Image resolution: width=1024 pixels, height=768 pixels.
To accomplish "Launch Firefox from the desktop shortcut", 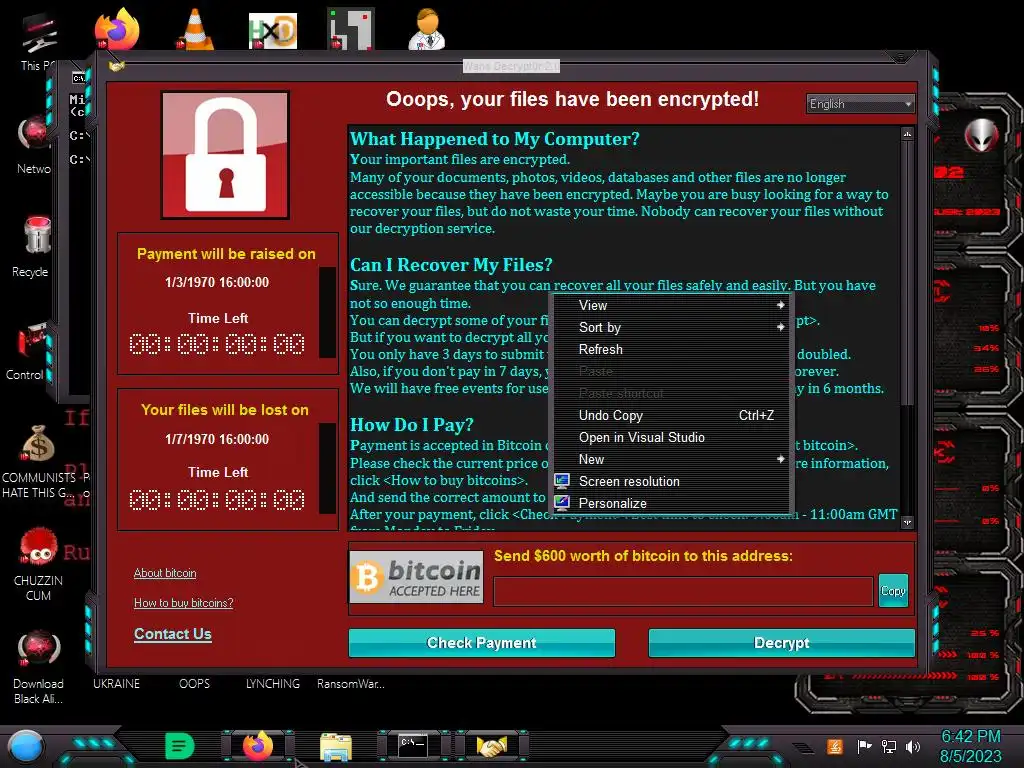I will coord(117,29).
